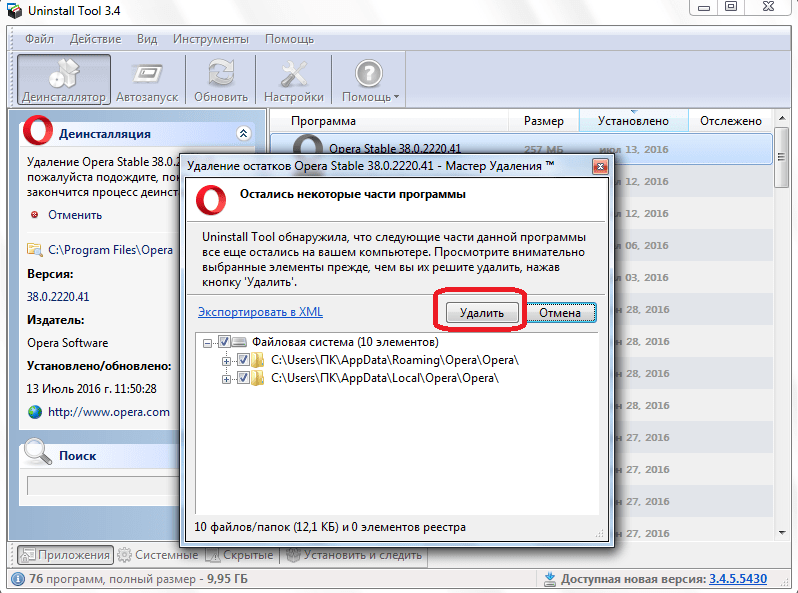Click the folder icon of Local\Opera path

(258, 378)
